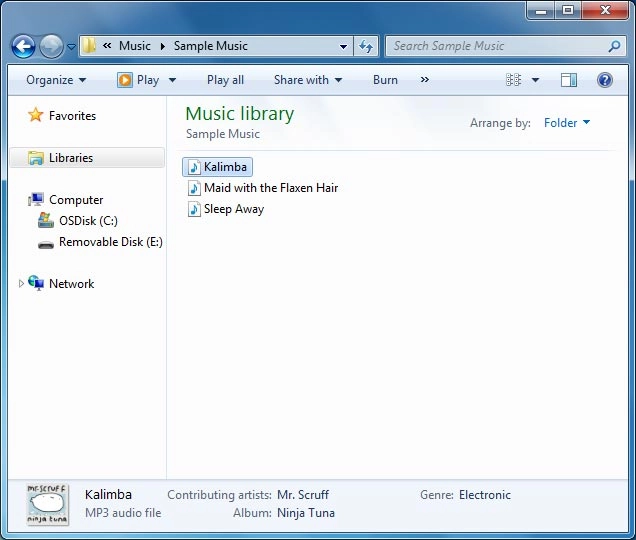Open the Share with menu
This screenshot has height=540, width=636.
307,80
